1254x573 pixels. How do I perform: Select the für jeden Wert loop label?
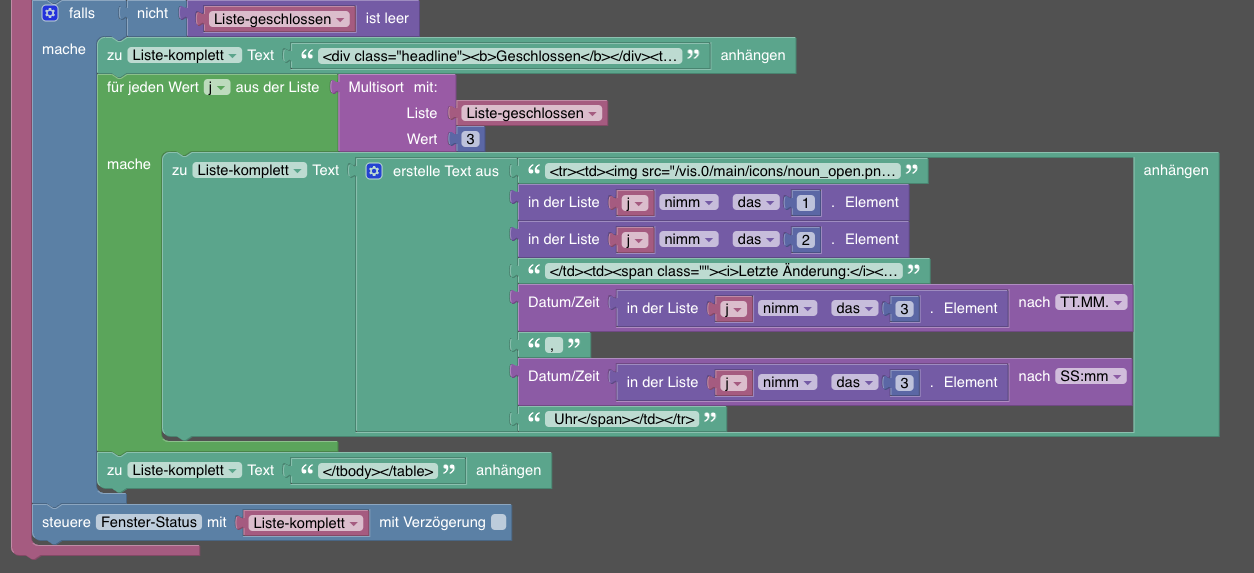[153, 87]
